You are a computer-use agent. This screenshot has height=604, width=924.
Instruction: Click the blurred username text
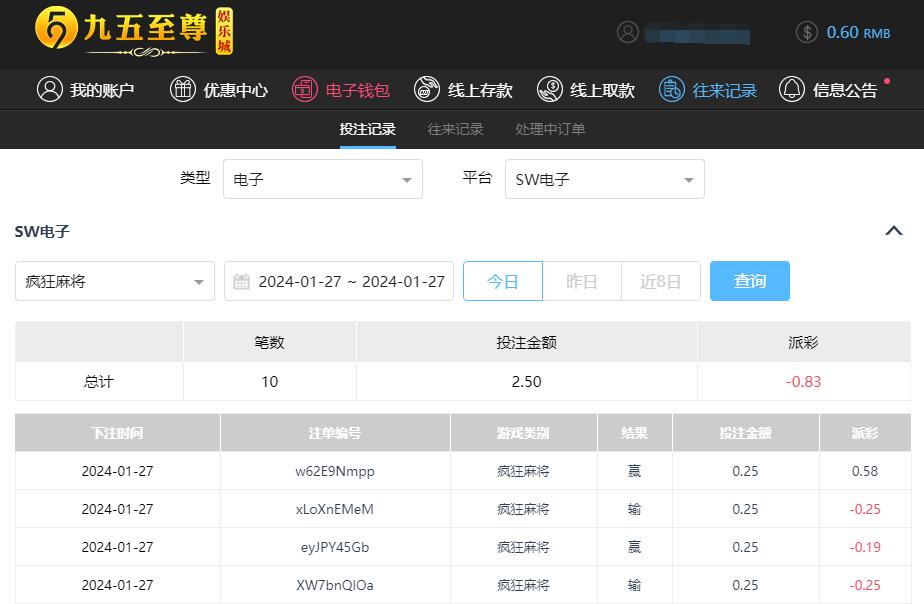[x=697, y=33]
